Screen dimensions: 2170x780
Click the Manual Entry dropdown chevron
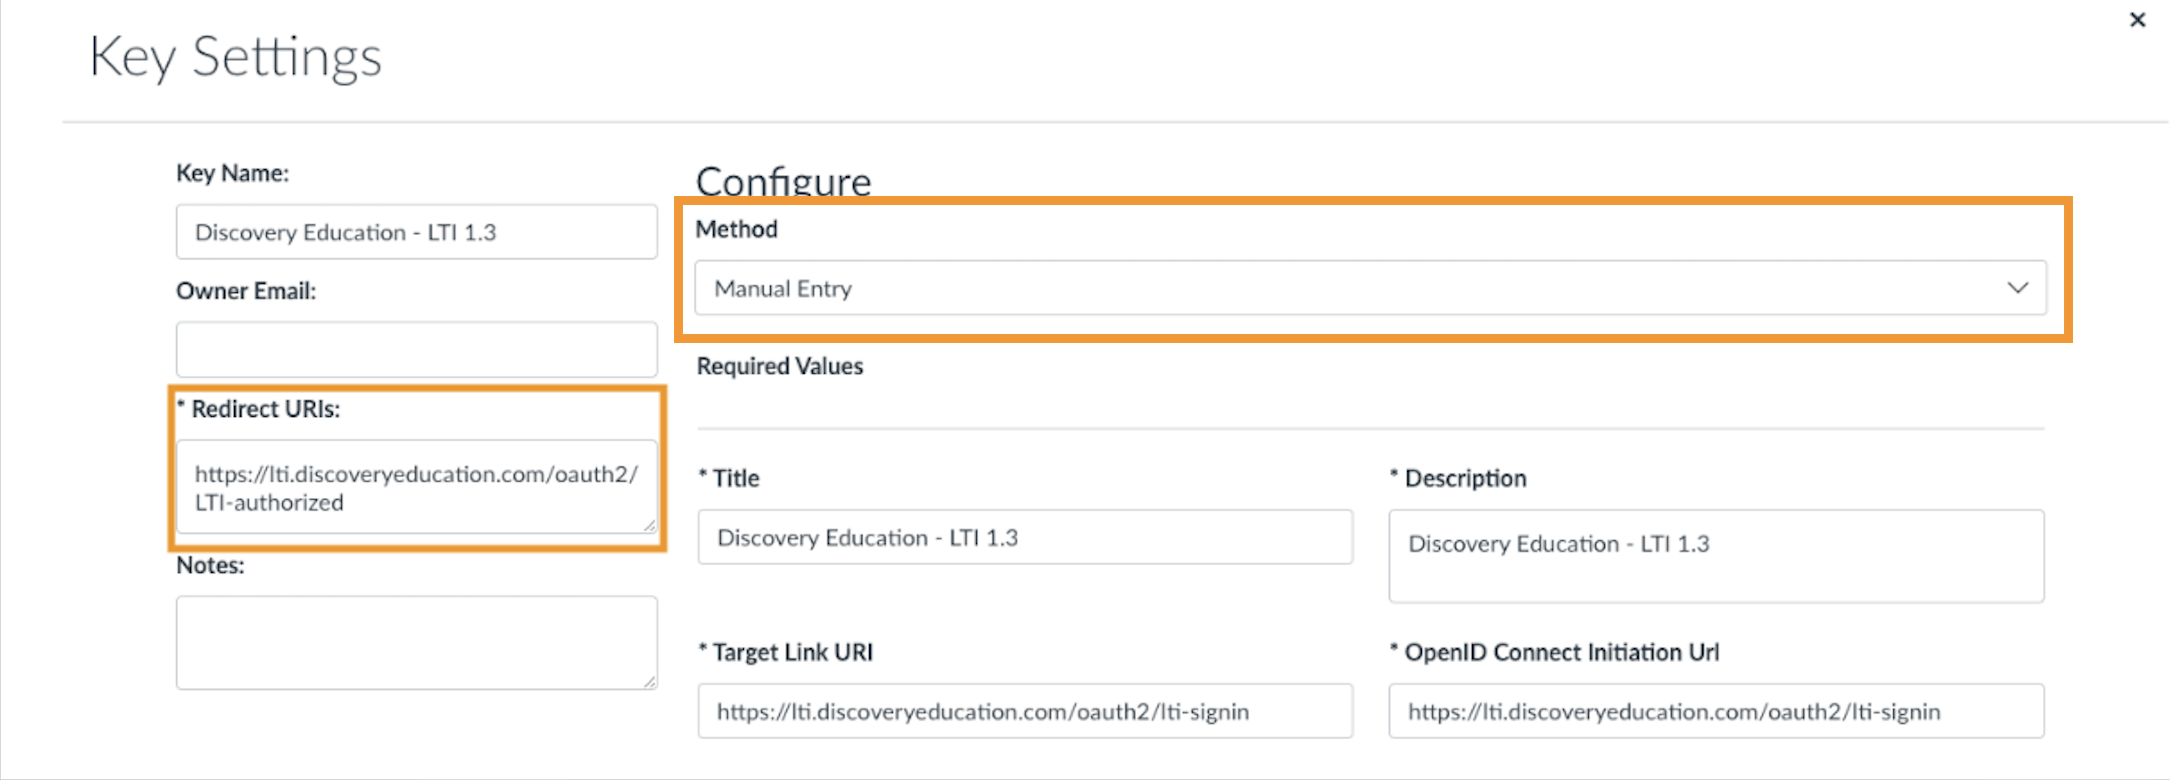pos(2020,288)
